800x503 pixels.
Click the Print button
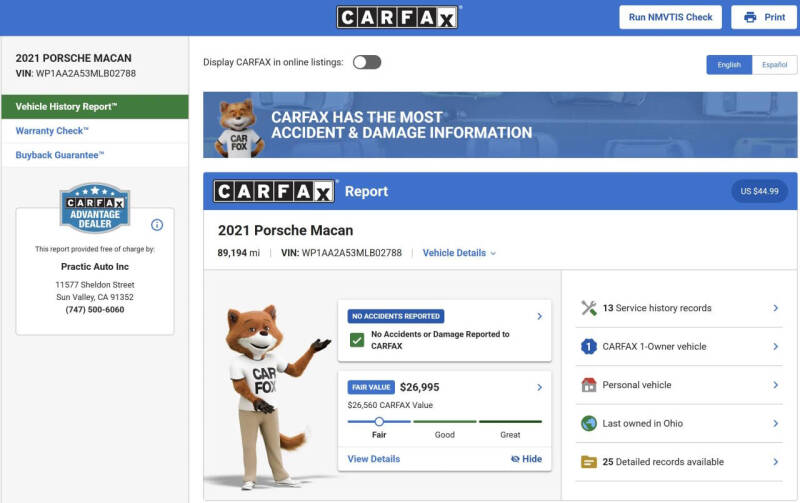tap(764, 17)
